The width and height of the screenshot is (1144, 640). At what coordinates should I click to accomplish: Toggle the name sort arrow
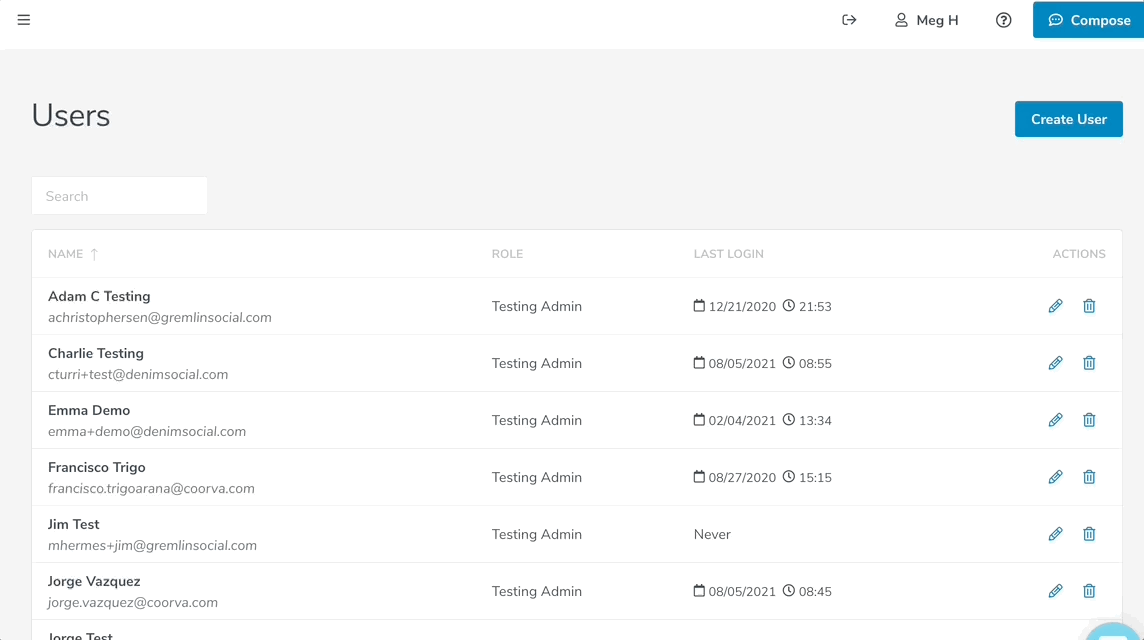click(94, 254)
